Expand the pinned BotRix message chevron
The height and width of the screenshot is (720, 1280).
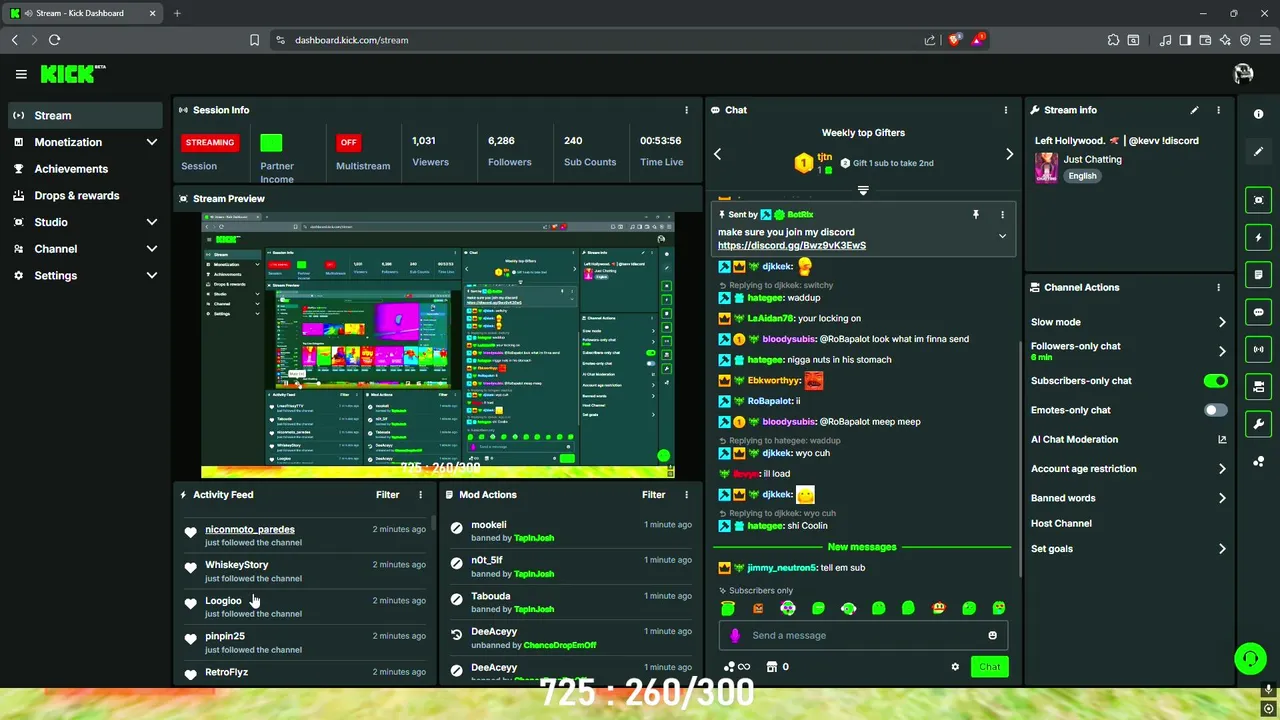coord(1002,236)
